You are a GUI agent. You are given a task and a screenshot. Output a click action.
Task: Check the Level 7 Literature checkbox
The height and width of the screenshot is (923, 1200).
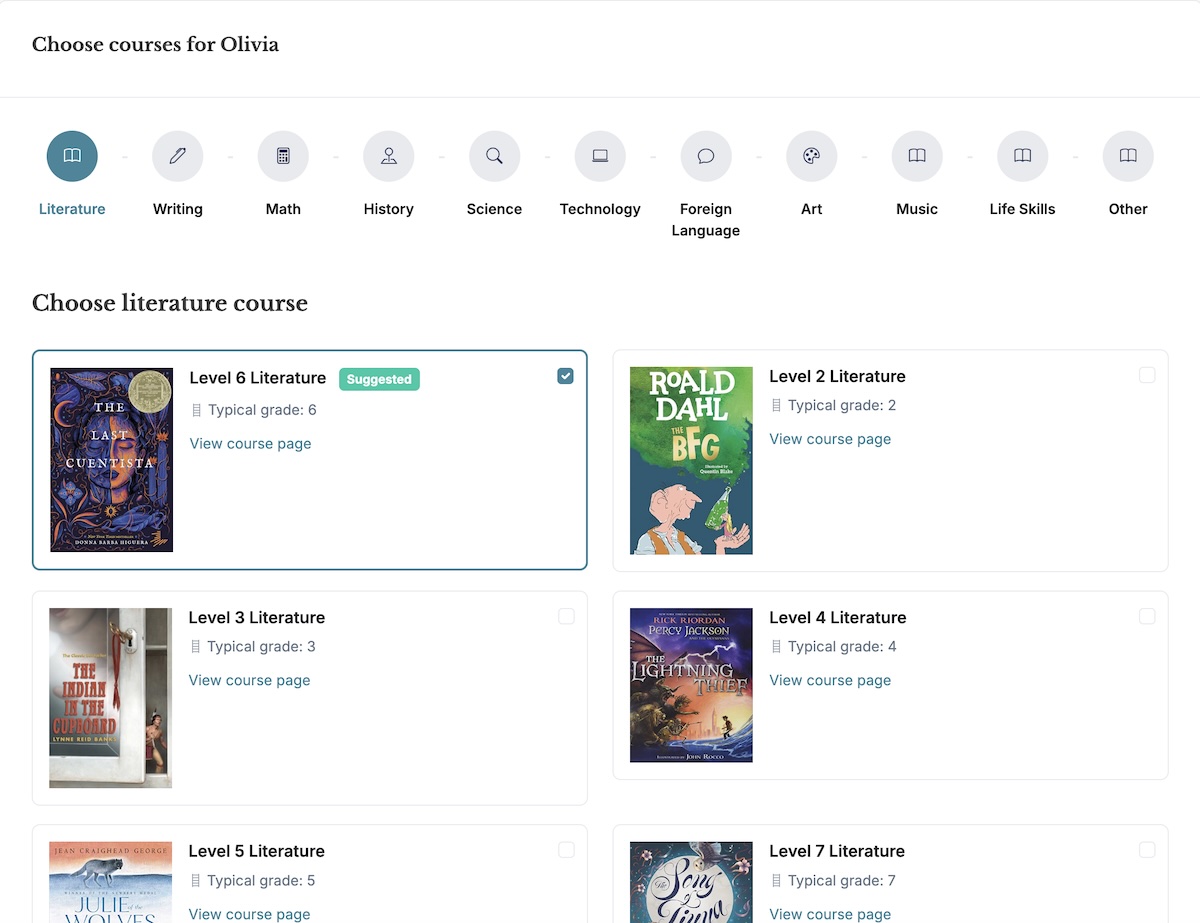1147,850
